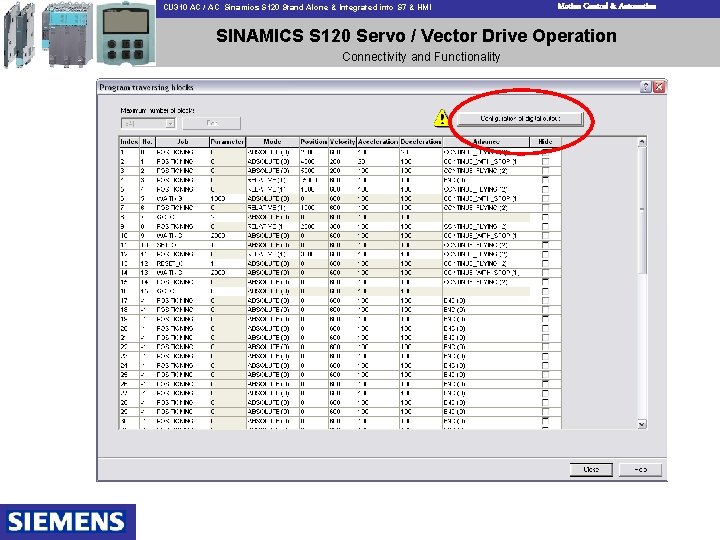This screenshot has height=540, width=720.
Task: Click the question mark title bar help icon
Action: pyautogui.click(x=646, y=87)
